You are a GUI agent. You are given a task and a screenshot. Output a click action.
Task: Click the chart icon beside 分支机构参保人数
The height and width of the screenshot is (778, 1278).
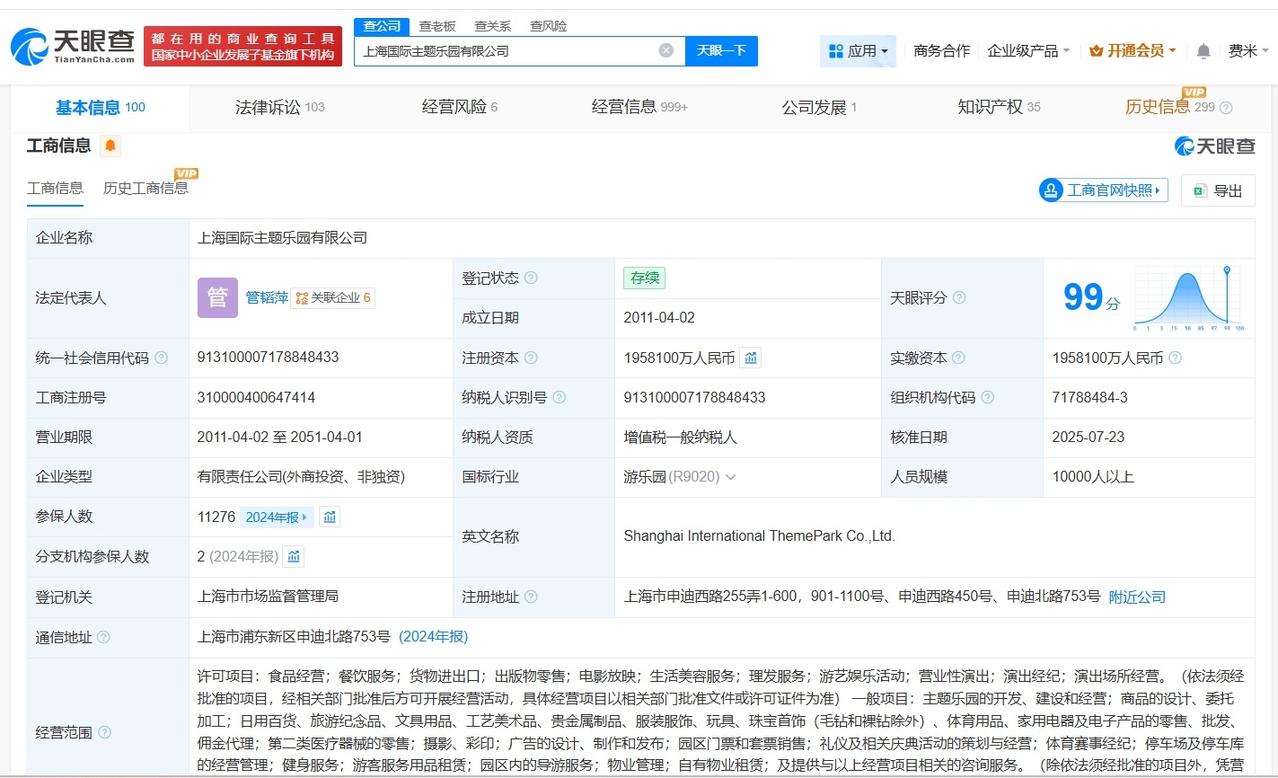click(x=292, y=556)
